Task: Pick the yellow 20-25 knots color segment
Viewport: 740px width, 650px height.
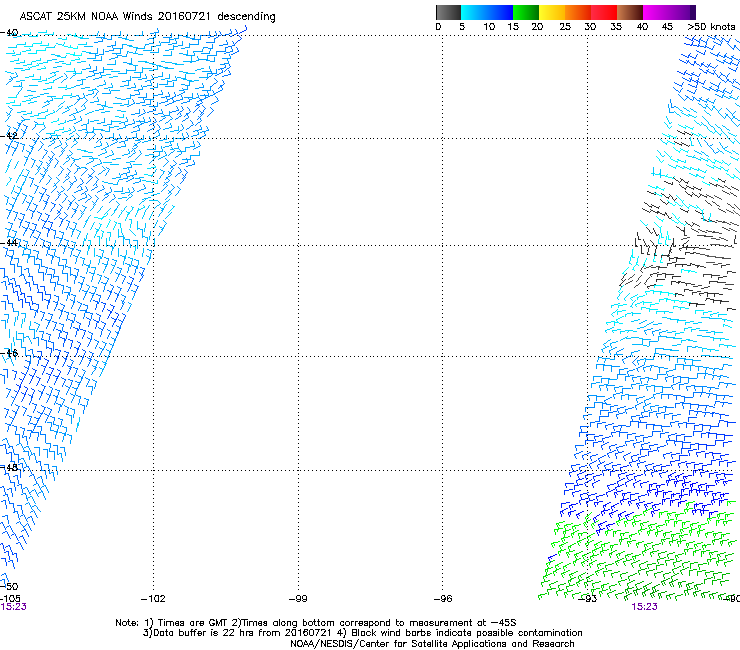Action: click(x=552, y=12)
